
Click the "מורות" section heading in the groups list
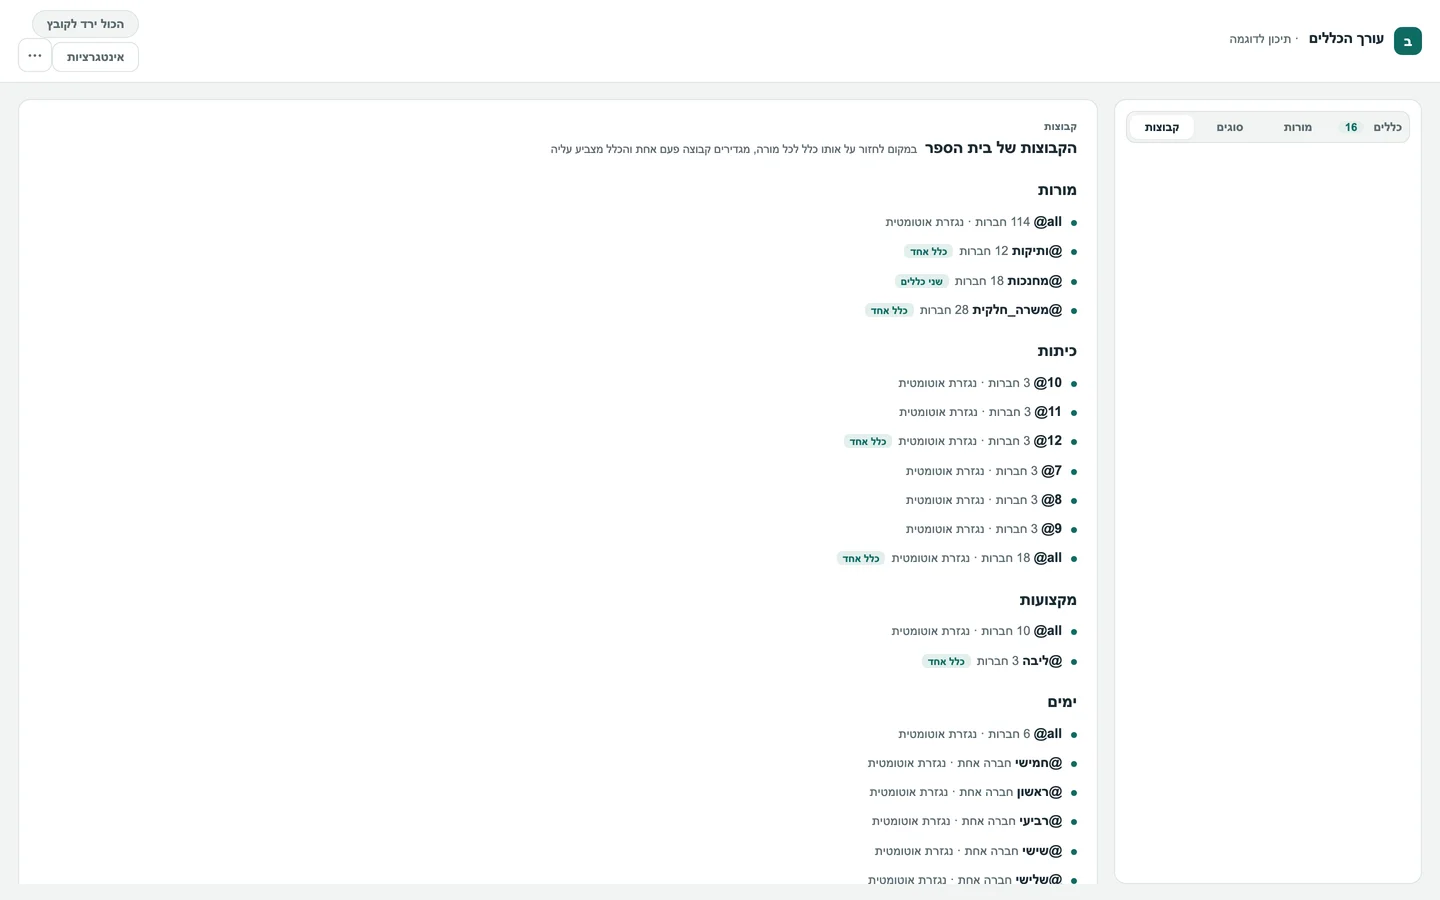[x=1057, y=190]
